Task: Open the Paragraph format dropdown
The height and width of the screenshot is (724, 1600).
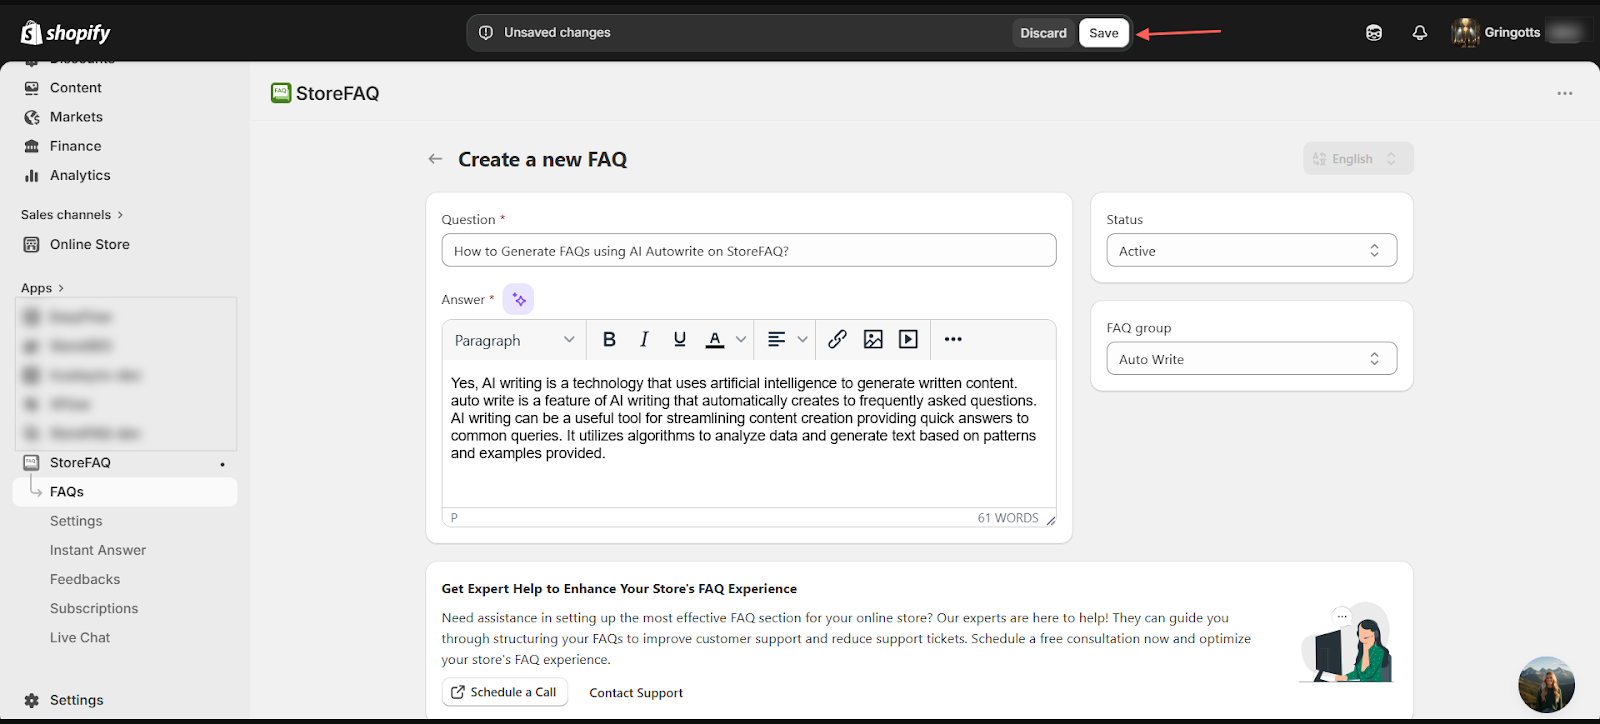Action: 514,340
